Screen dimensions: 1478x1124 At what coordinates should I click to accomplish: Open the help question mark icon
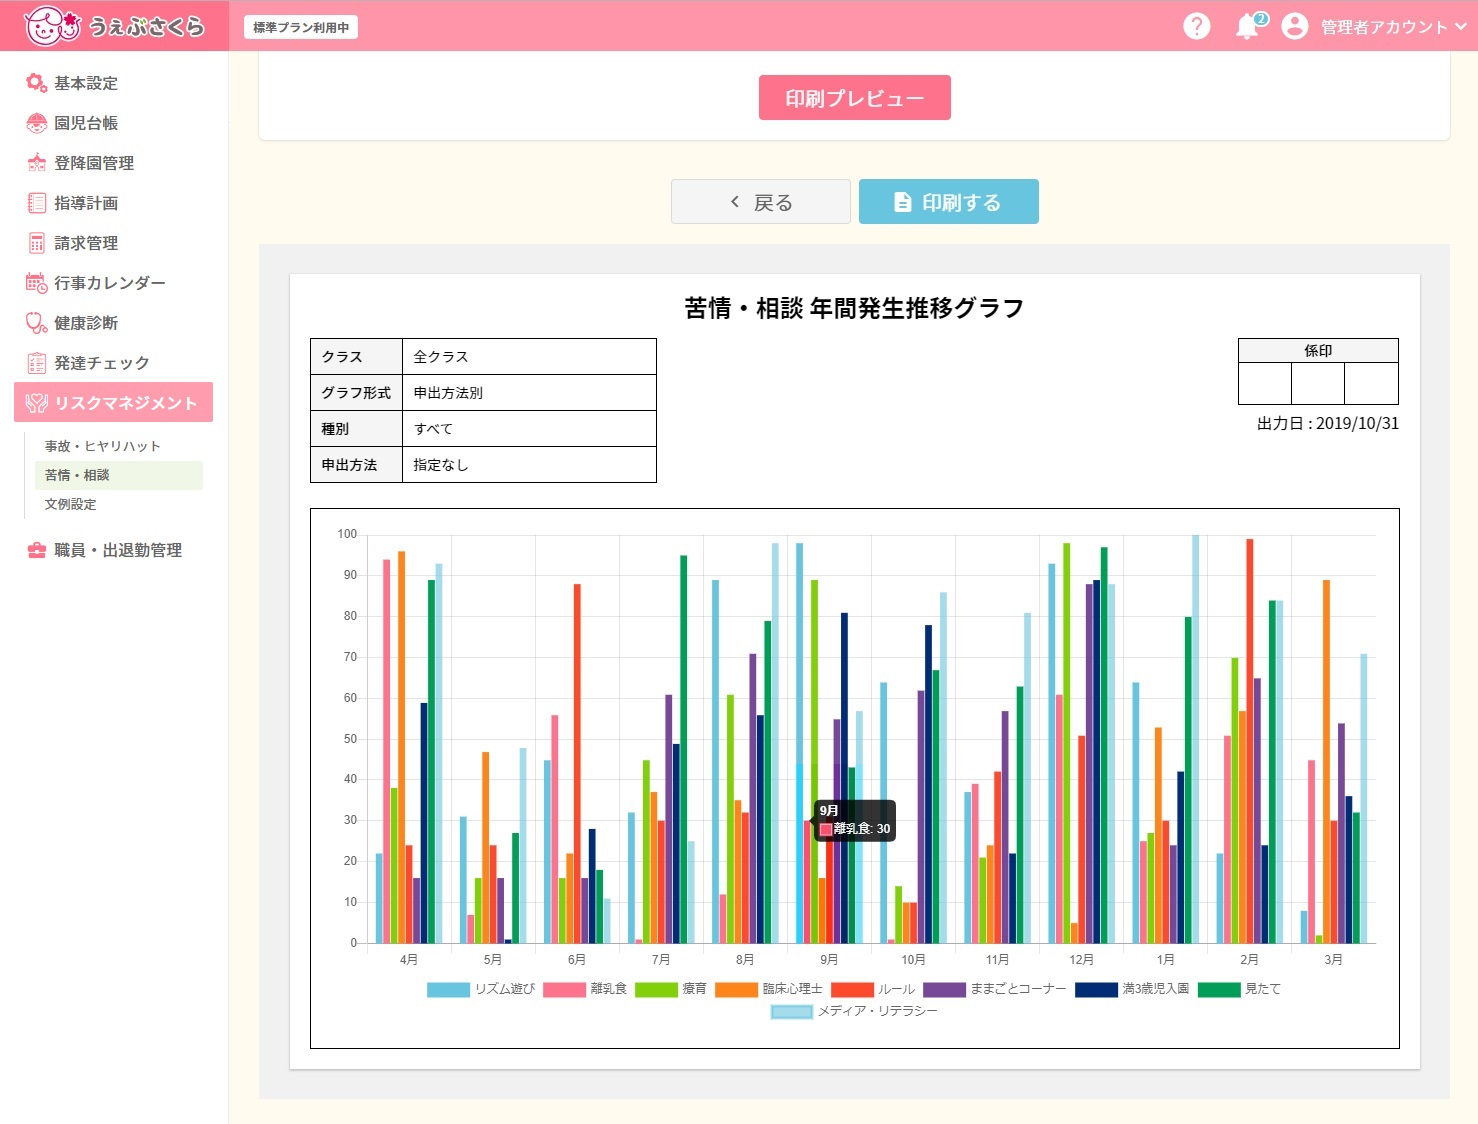click(x=1196, y=26)
